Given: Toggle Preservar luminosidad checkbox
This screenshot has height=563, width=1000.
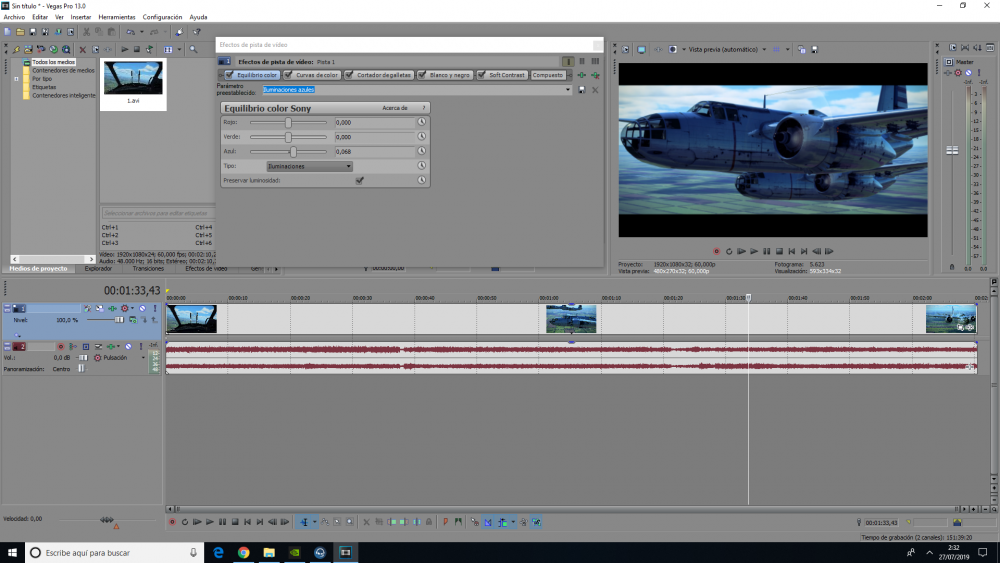Looking at the screenshot, I should (360, 180).
